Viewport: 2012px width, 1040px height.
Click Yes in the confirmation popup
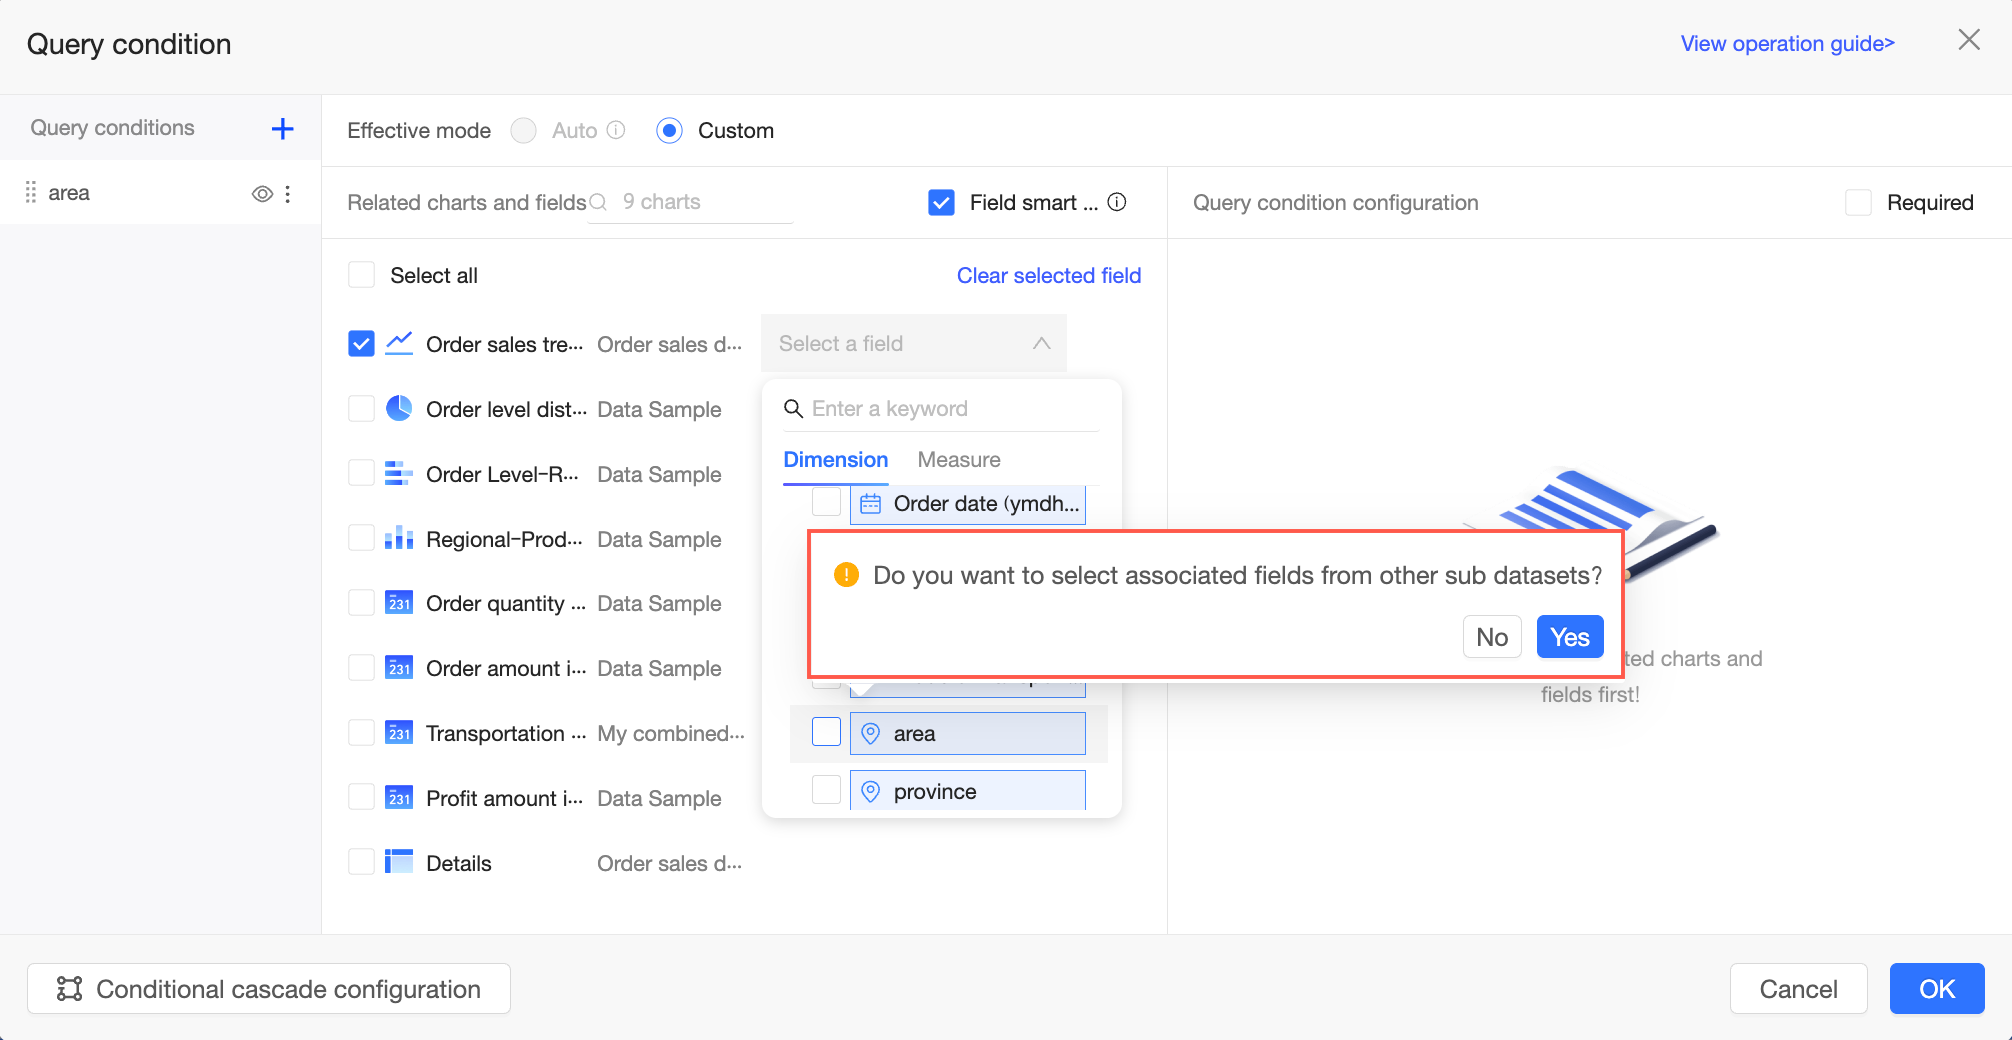pyautogui.click(x=1569, y=637)
